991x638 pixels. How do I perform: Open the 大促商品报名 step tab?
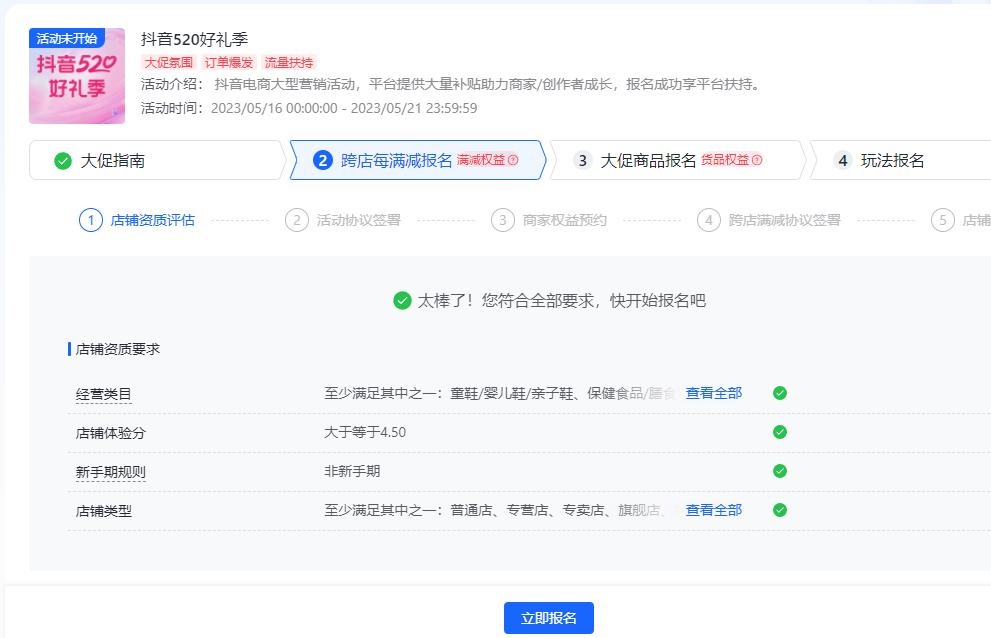click(x=678, y=161)
